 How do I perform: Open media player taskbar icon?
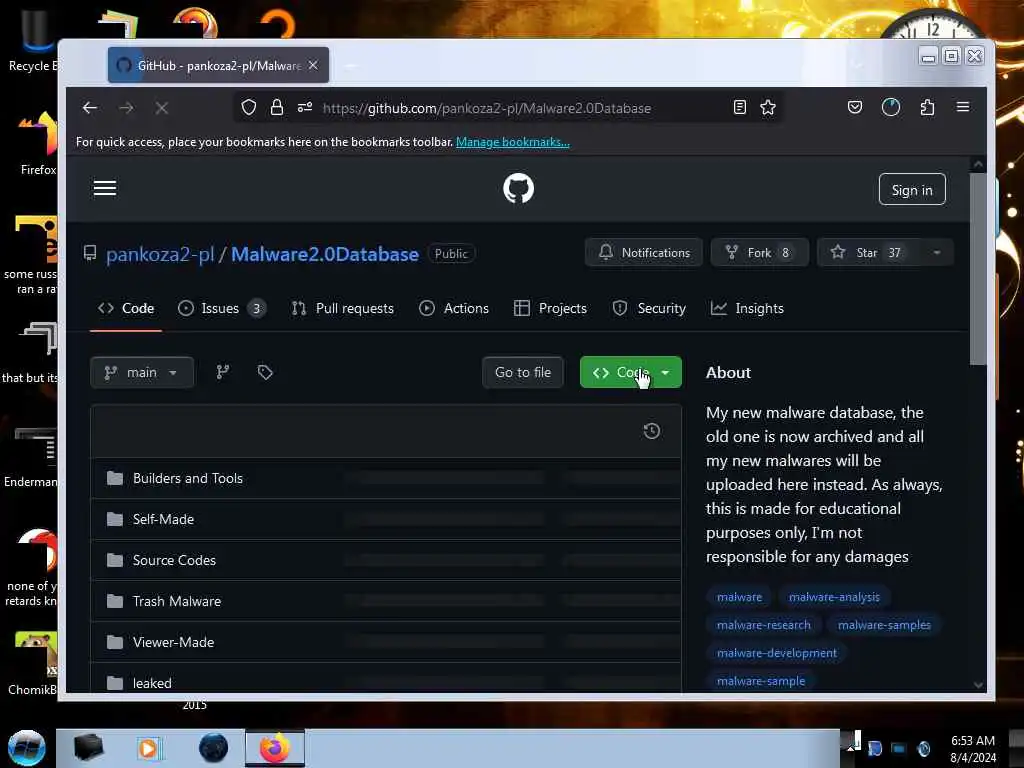(x=148, y=748)
